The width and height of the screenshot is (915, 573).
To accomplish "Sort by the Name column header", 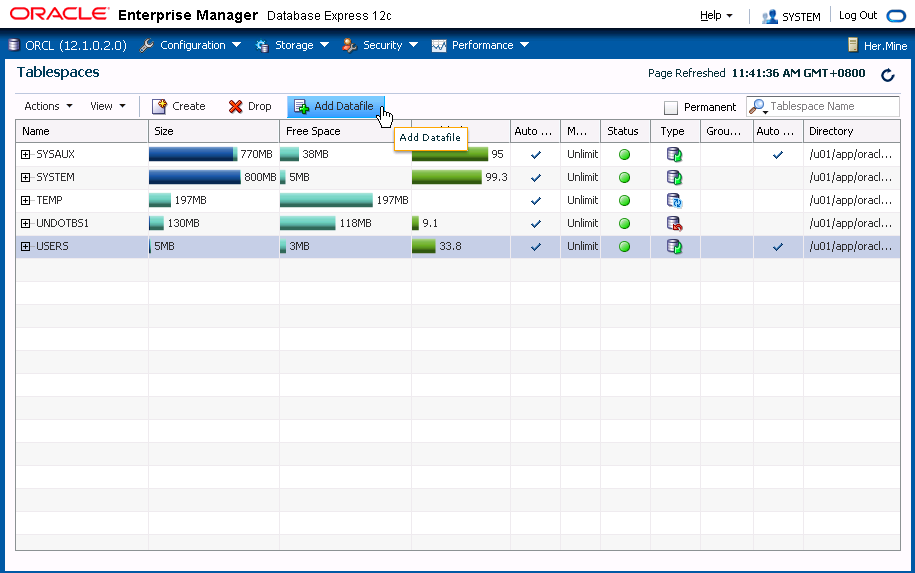I will [x=82, y=131].
